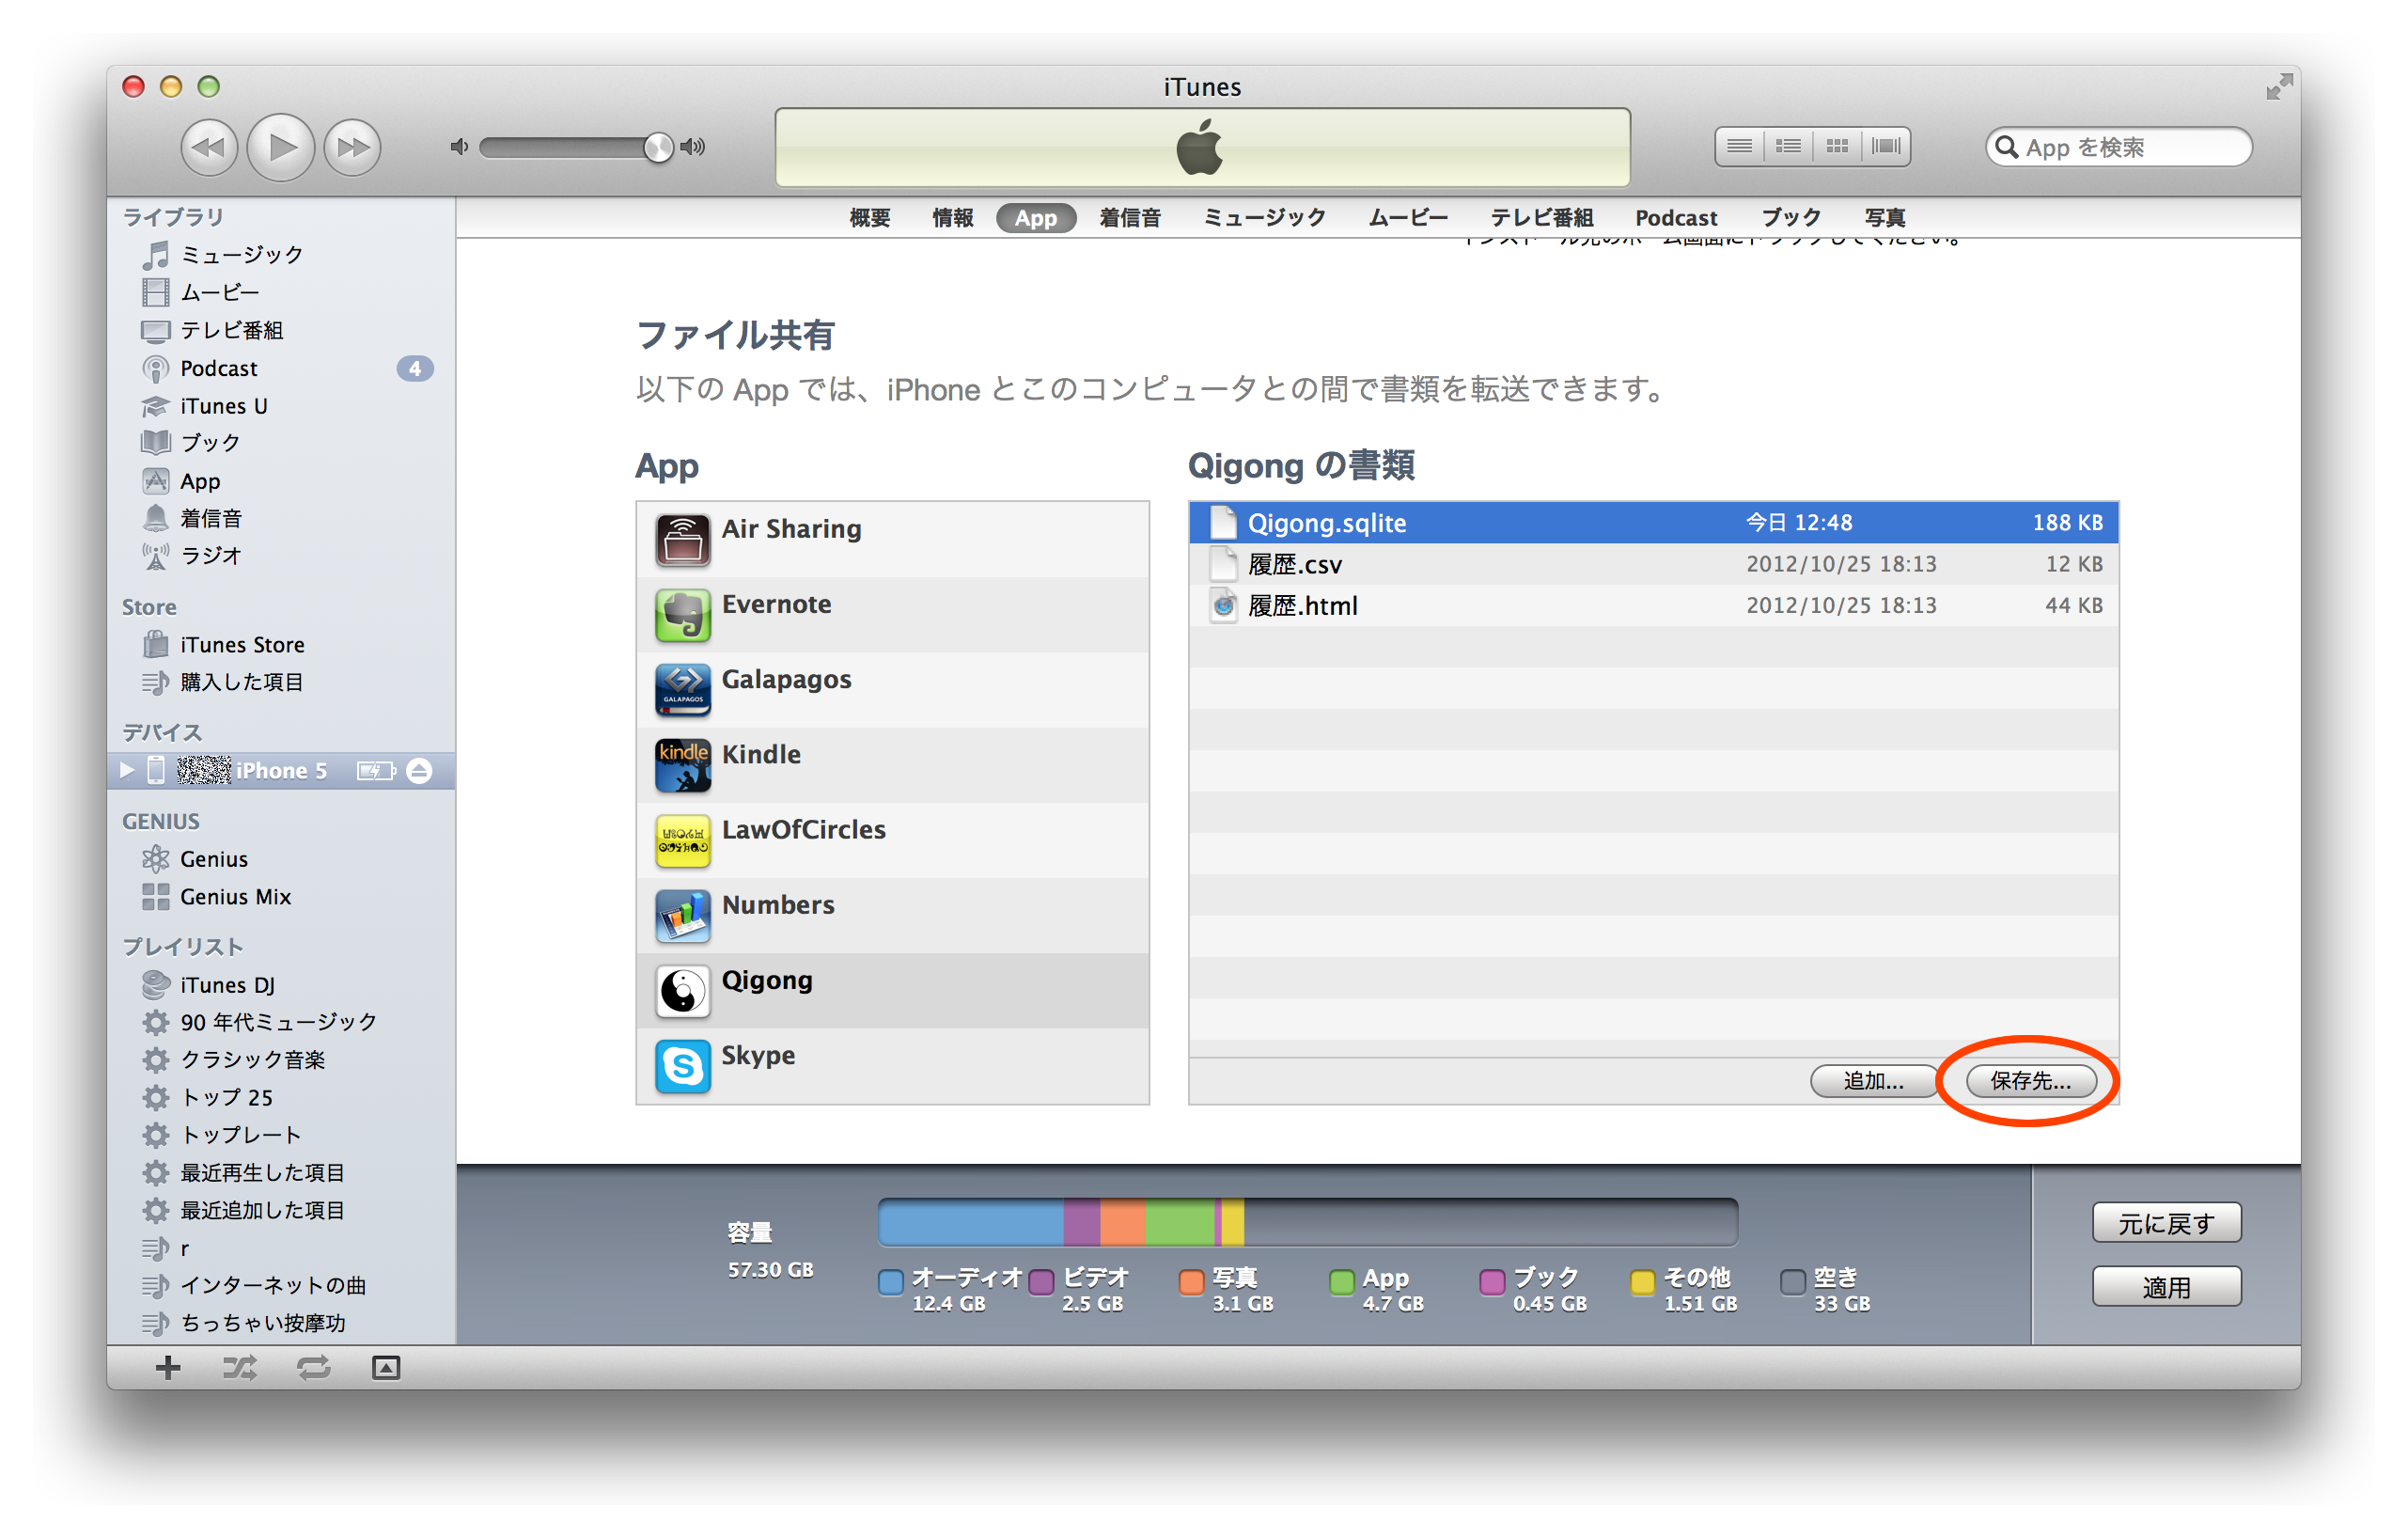The width and height of the screenshot is (2408, 1538).
Task: Click the Kindle app icon
Action: [682, 765]
